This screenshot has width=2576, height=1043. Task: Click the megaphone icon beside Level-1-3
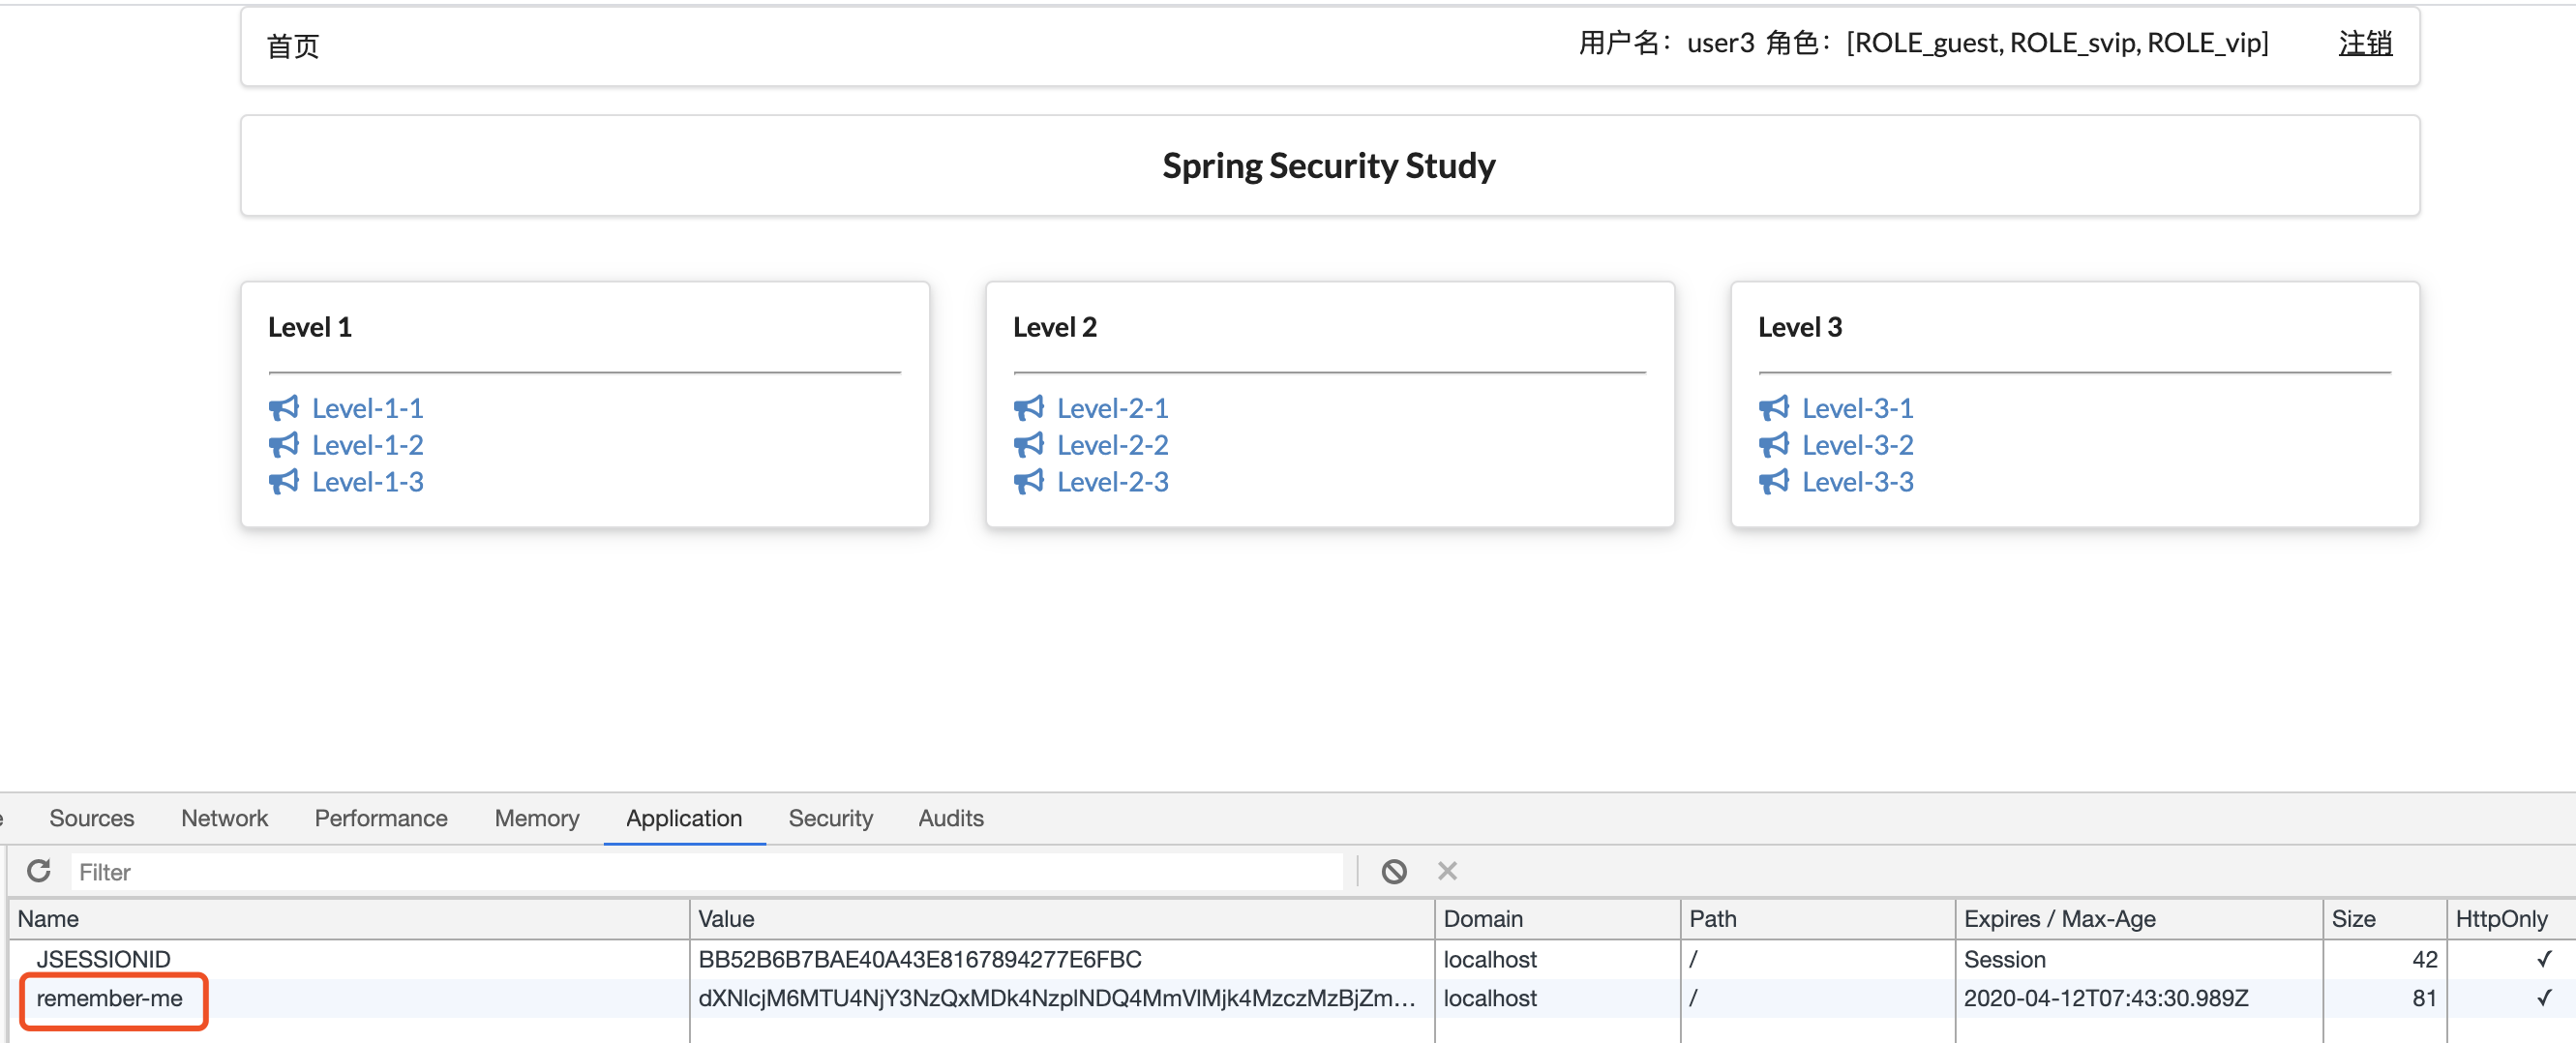(x=283, y=482)
